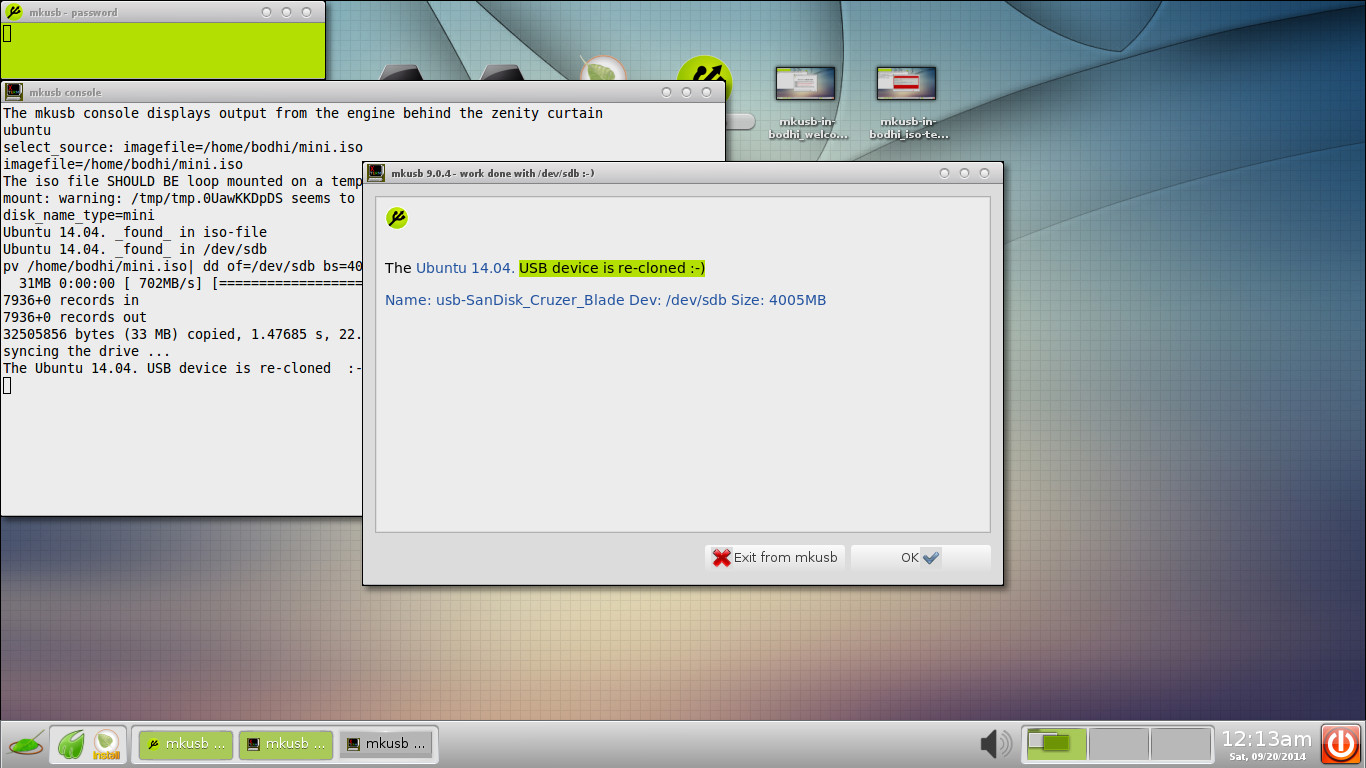Click the leftmost title button of the mkusb dialog

(945, 173)
